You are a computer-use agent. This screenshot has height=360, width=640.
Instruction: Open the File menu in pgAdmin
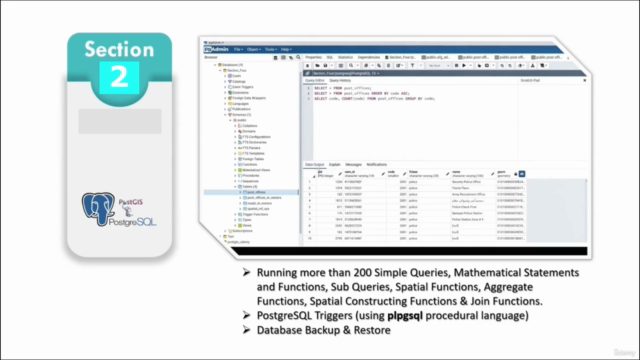point(238,49)
